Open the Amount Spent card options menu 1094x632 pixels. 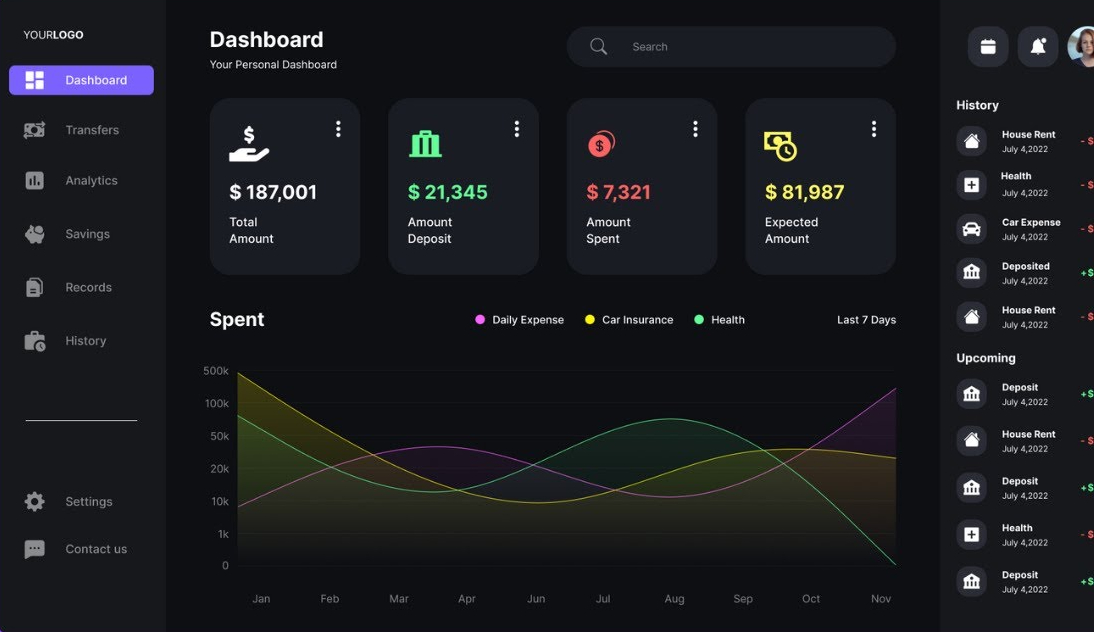point(695,129)
